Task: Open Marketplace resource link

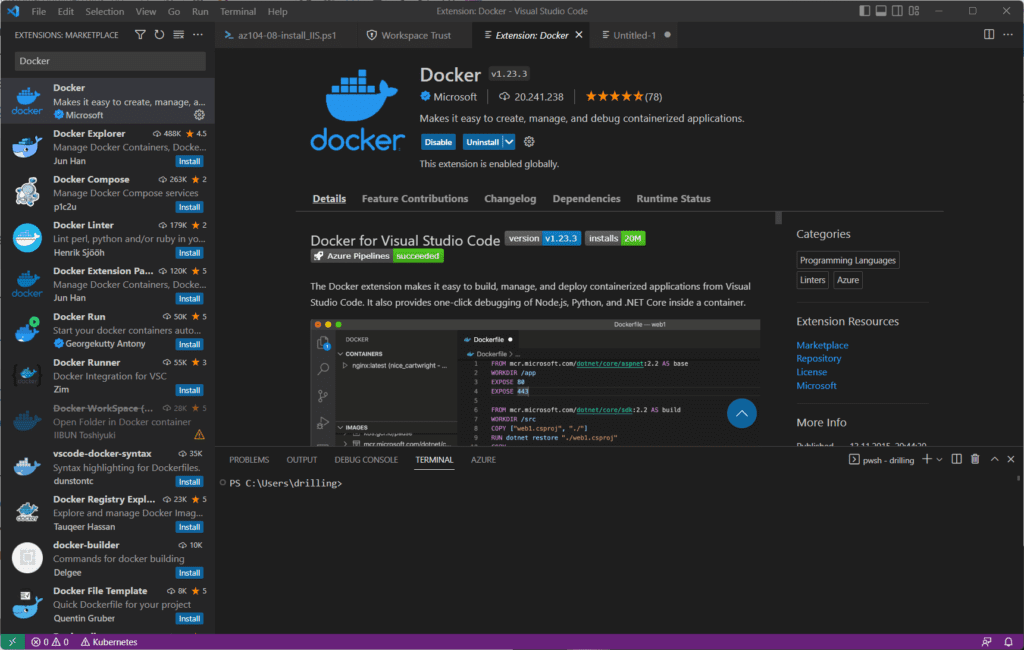Action: click(x=822, y=345)
